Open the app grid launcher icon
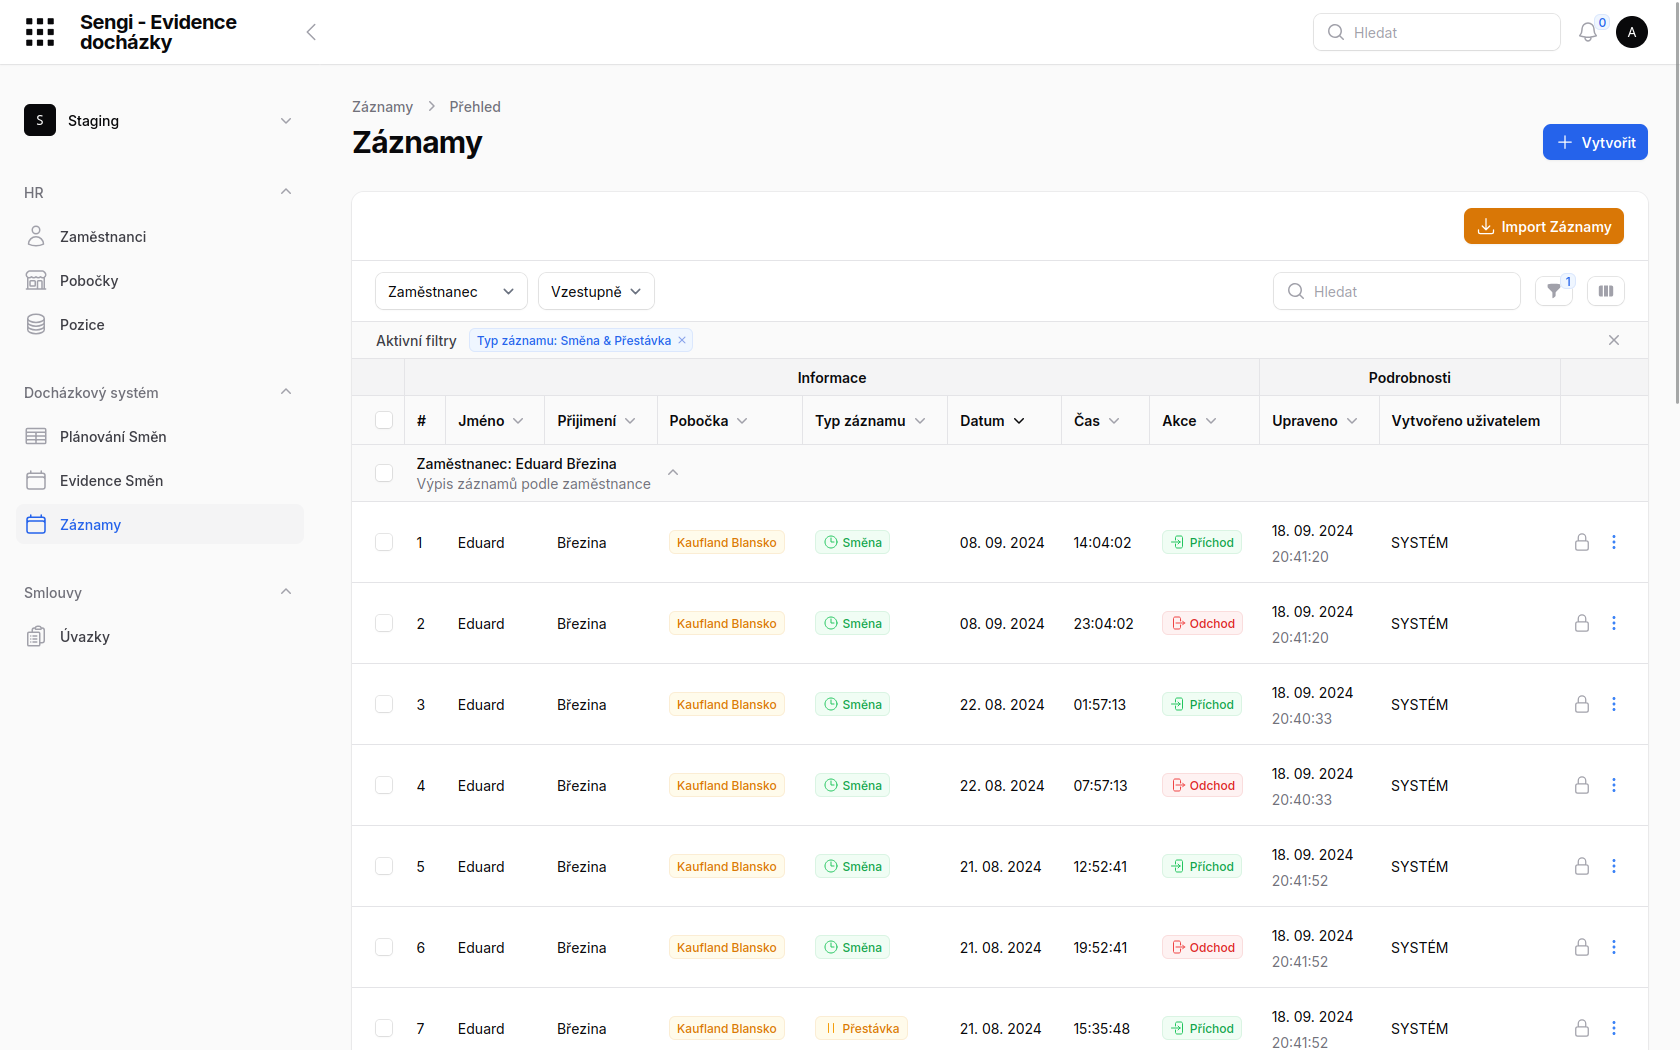The image size is (1680, 1050). 40,32
